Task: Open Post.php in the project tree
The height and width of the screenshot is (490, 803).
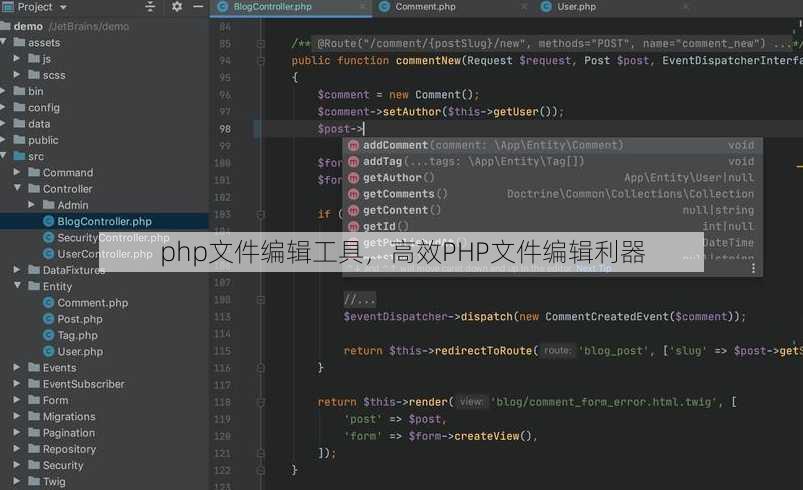Action: click(80, 319)
